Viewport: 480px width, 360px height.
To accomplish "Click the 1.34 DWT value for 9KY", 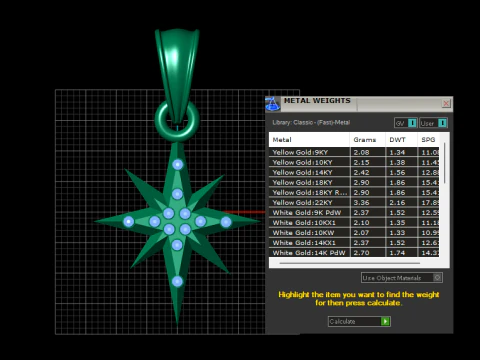I will (397, 152).
